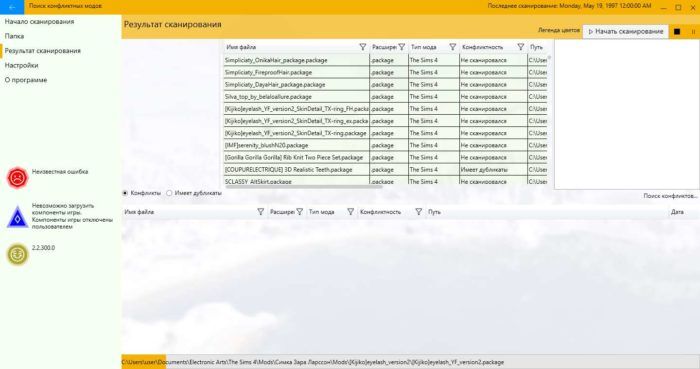Select row Simpliciaty_FireproofHair.package
This screenshot has width=700, height=369.
(385, 72)
